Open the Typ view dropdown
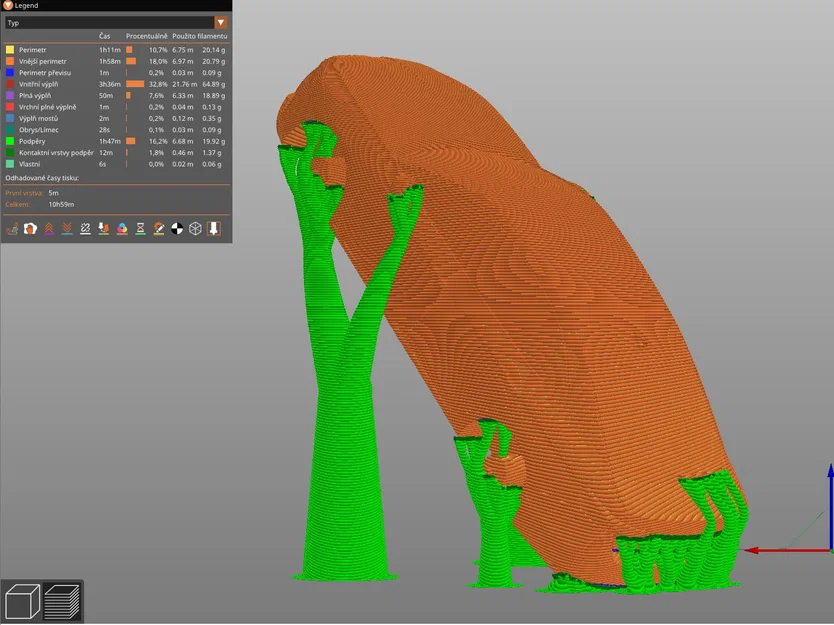The height and width of the screenshot is (625, 834). [x=110, y=22]
